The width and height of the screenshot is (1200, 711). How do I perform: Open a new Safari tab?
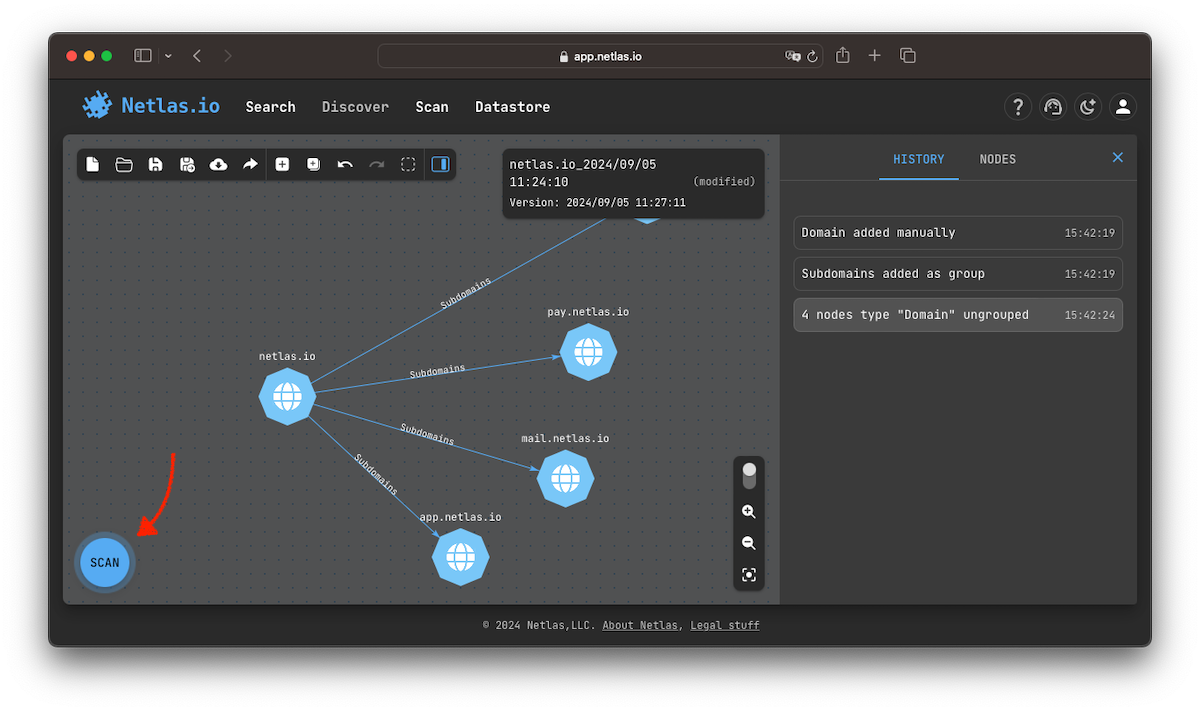[875, 56]
